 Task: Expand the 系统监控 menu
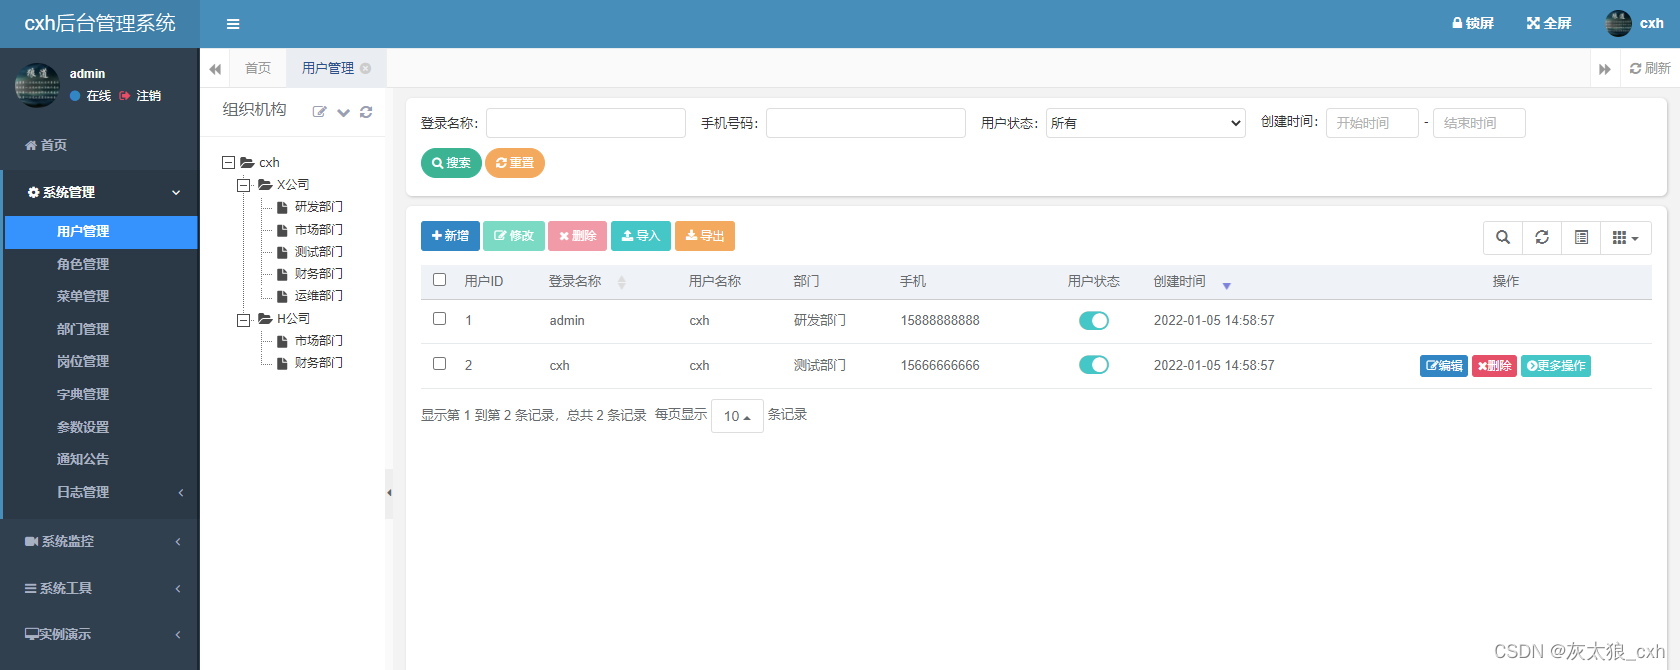[100, 541]
